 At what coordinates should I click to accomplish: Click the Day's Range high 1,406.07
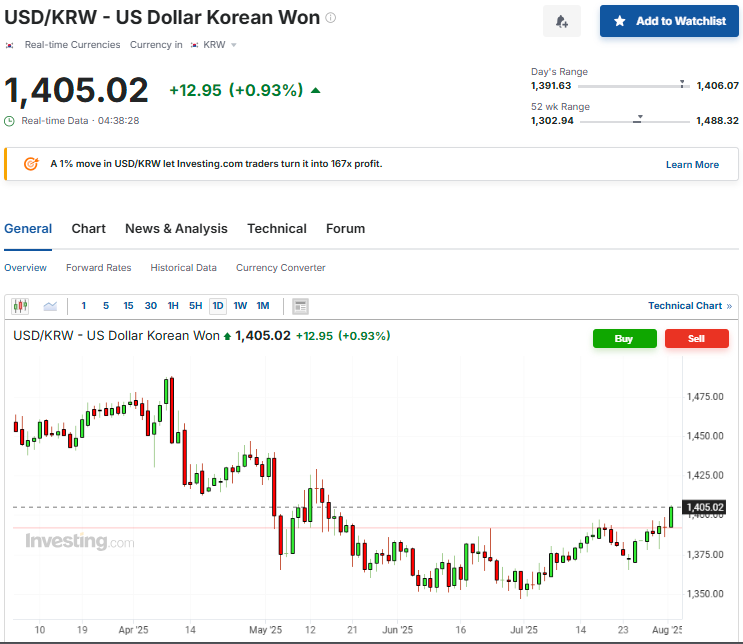click(x=717, y=86)
